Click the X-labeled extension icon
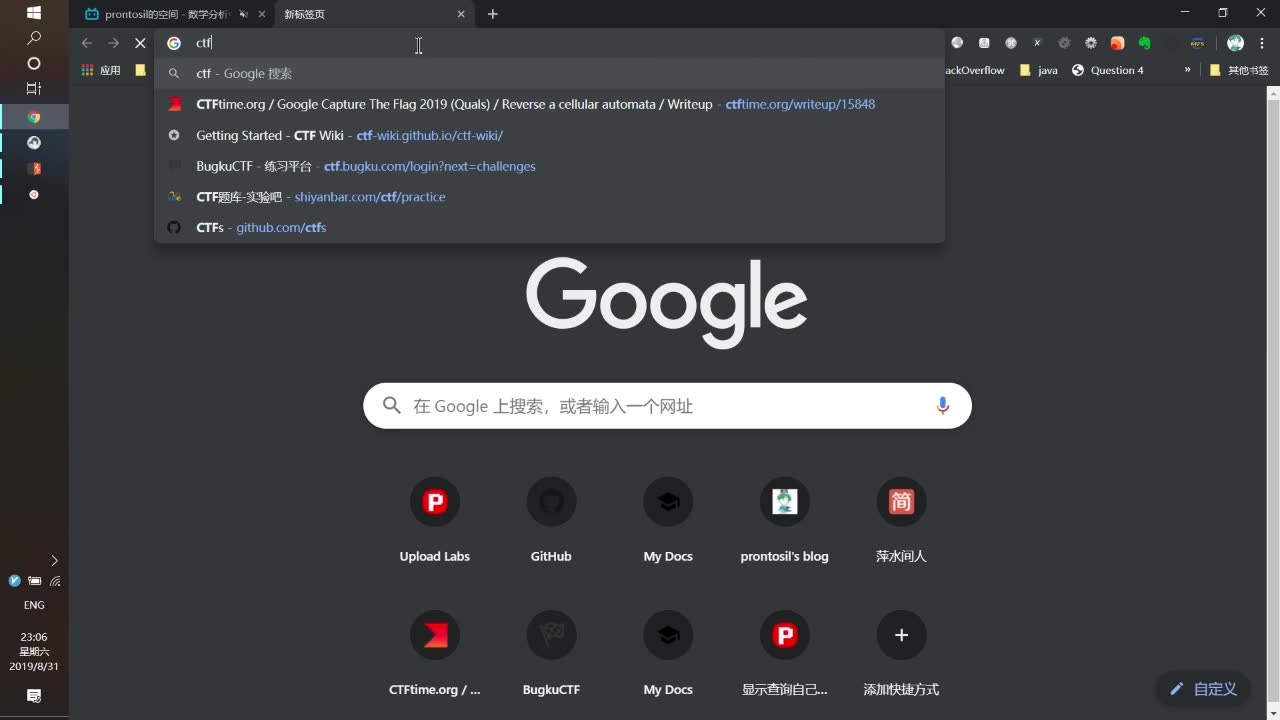This screenshot has height=720, width=1280. click(x=1037, y=43)
